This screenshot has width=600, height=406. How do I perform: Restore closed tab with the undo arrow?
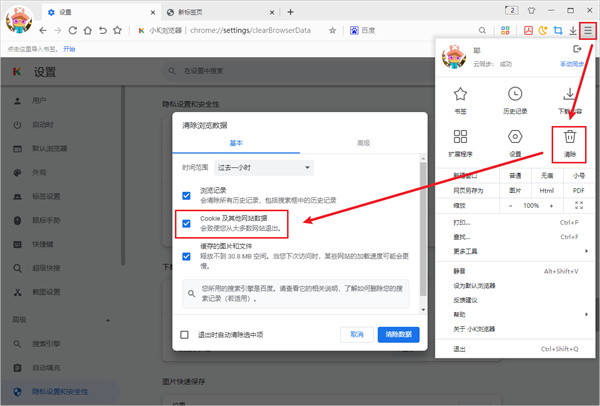103,31
